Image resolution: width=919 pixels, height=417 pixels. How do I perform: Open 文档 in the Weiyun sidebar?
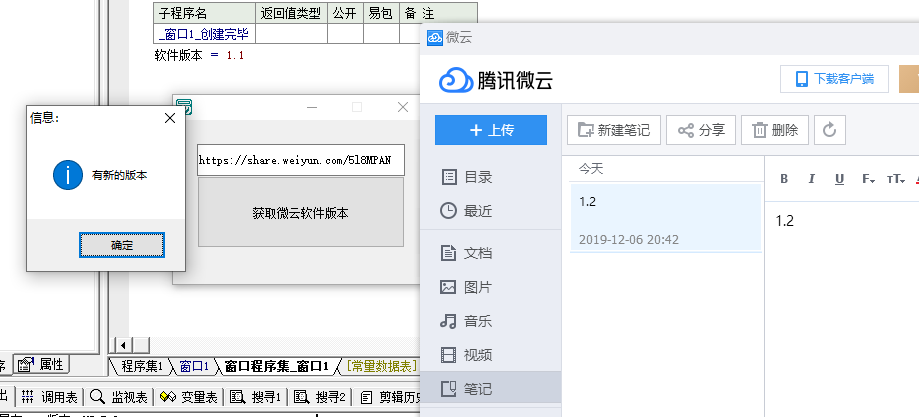tap(466, 253)
